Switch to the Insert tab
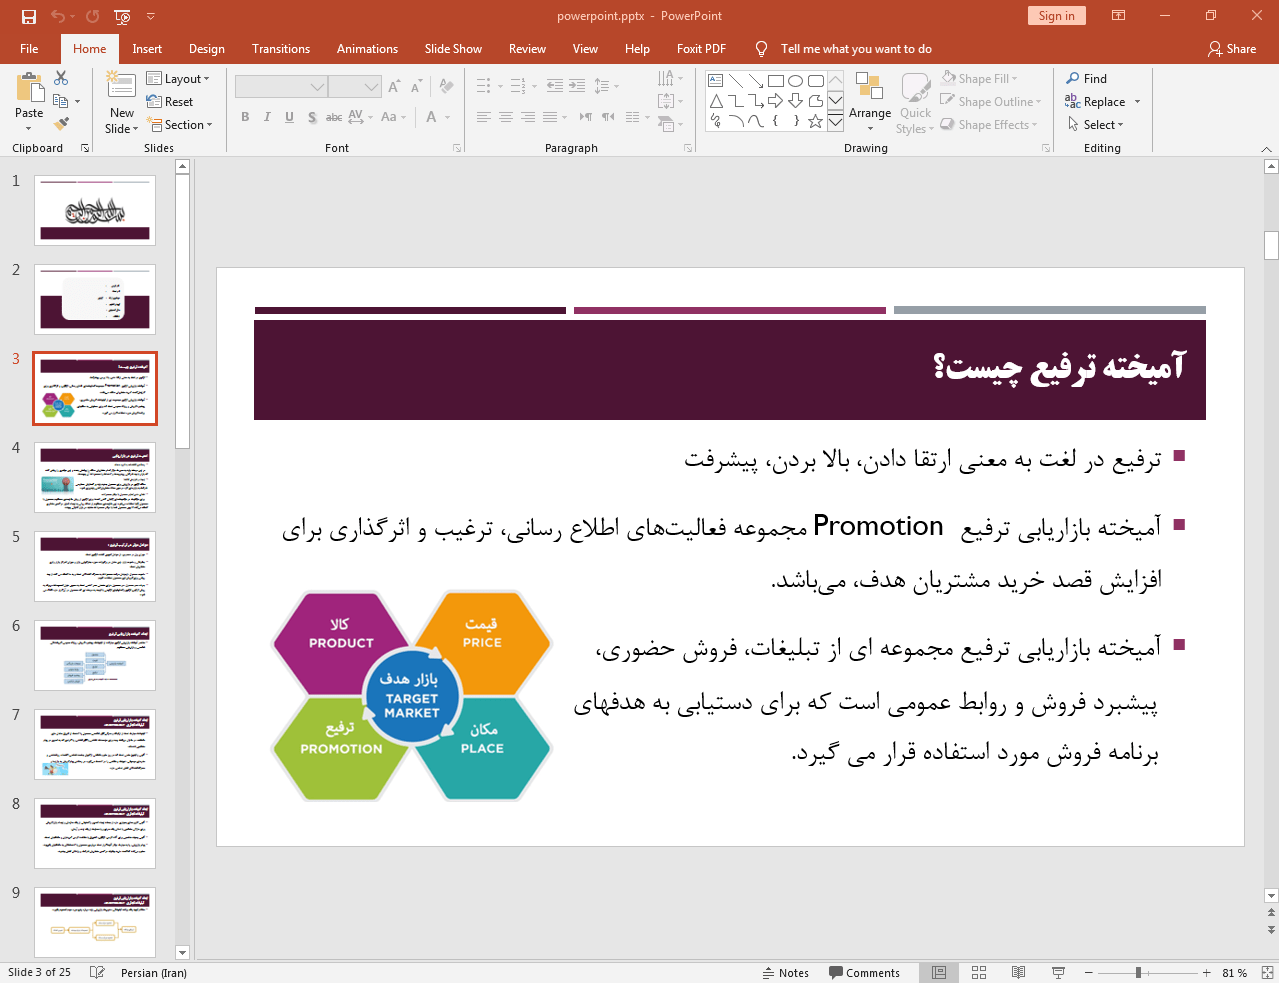This screenshot has height=983, width=1279. (x=147, y=49)
